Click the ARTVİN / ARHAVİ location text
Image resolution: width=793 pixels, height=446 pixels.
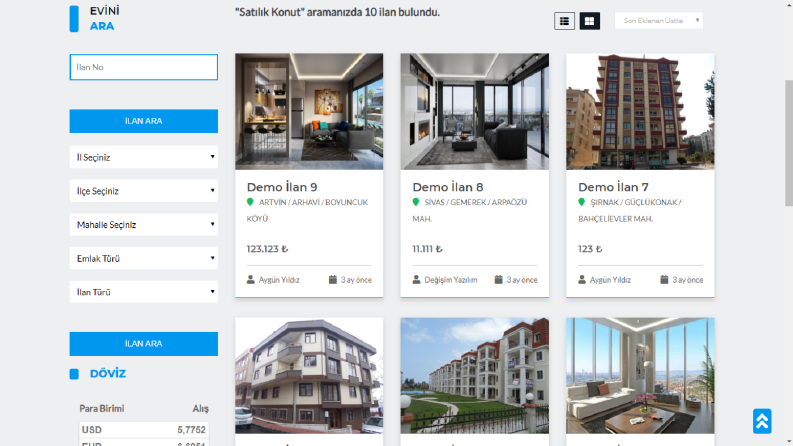click(x=307, y=210)
